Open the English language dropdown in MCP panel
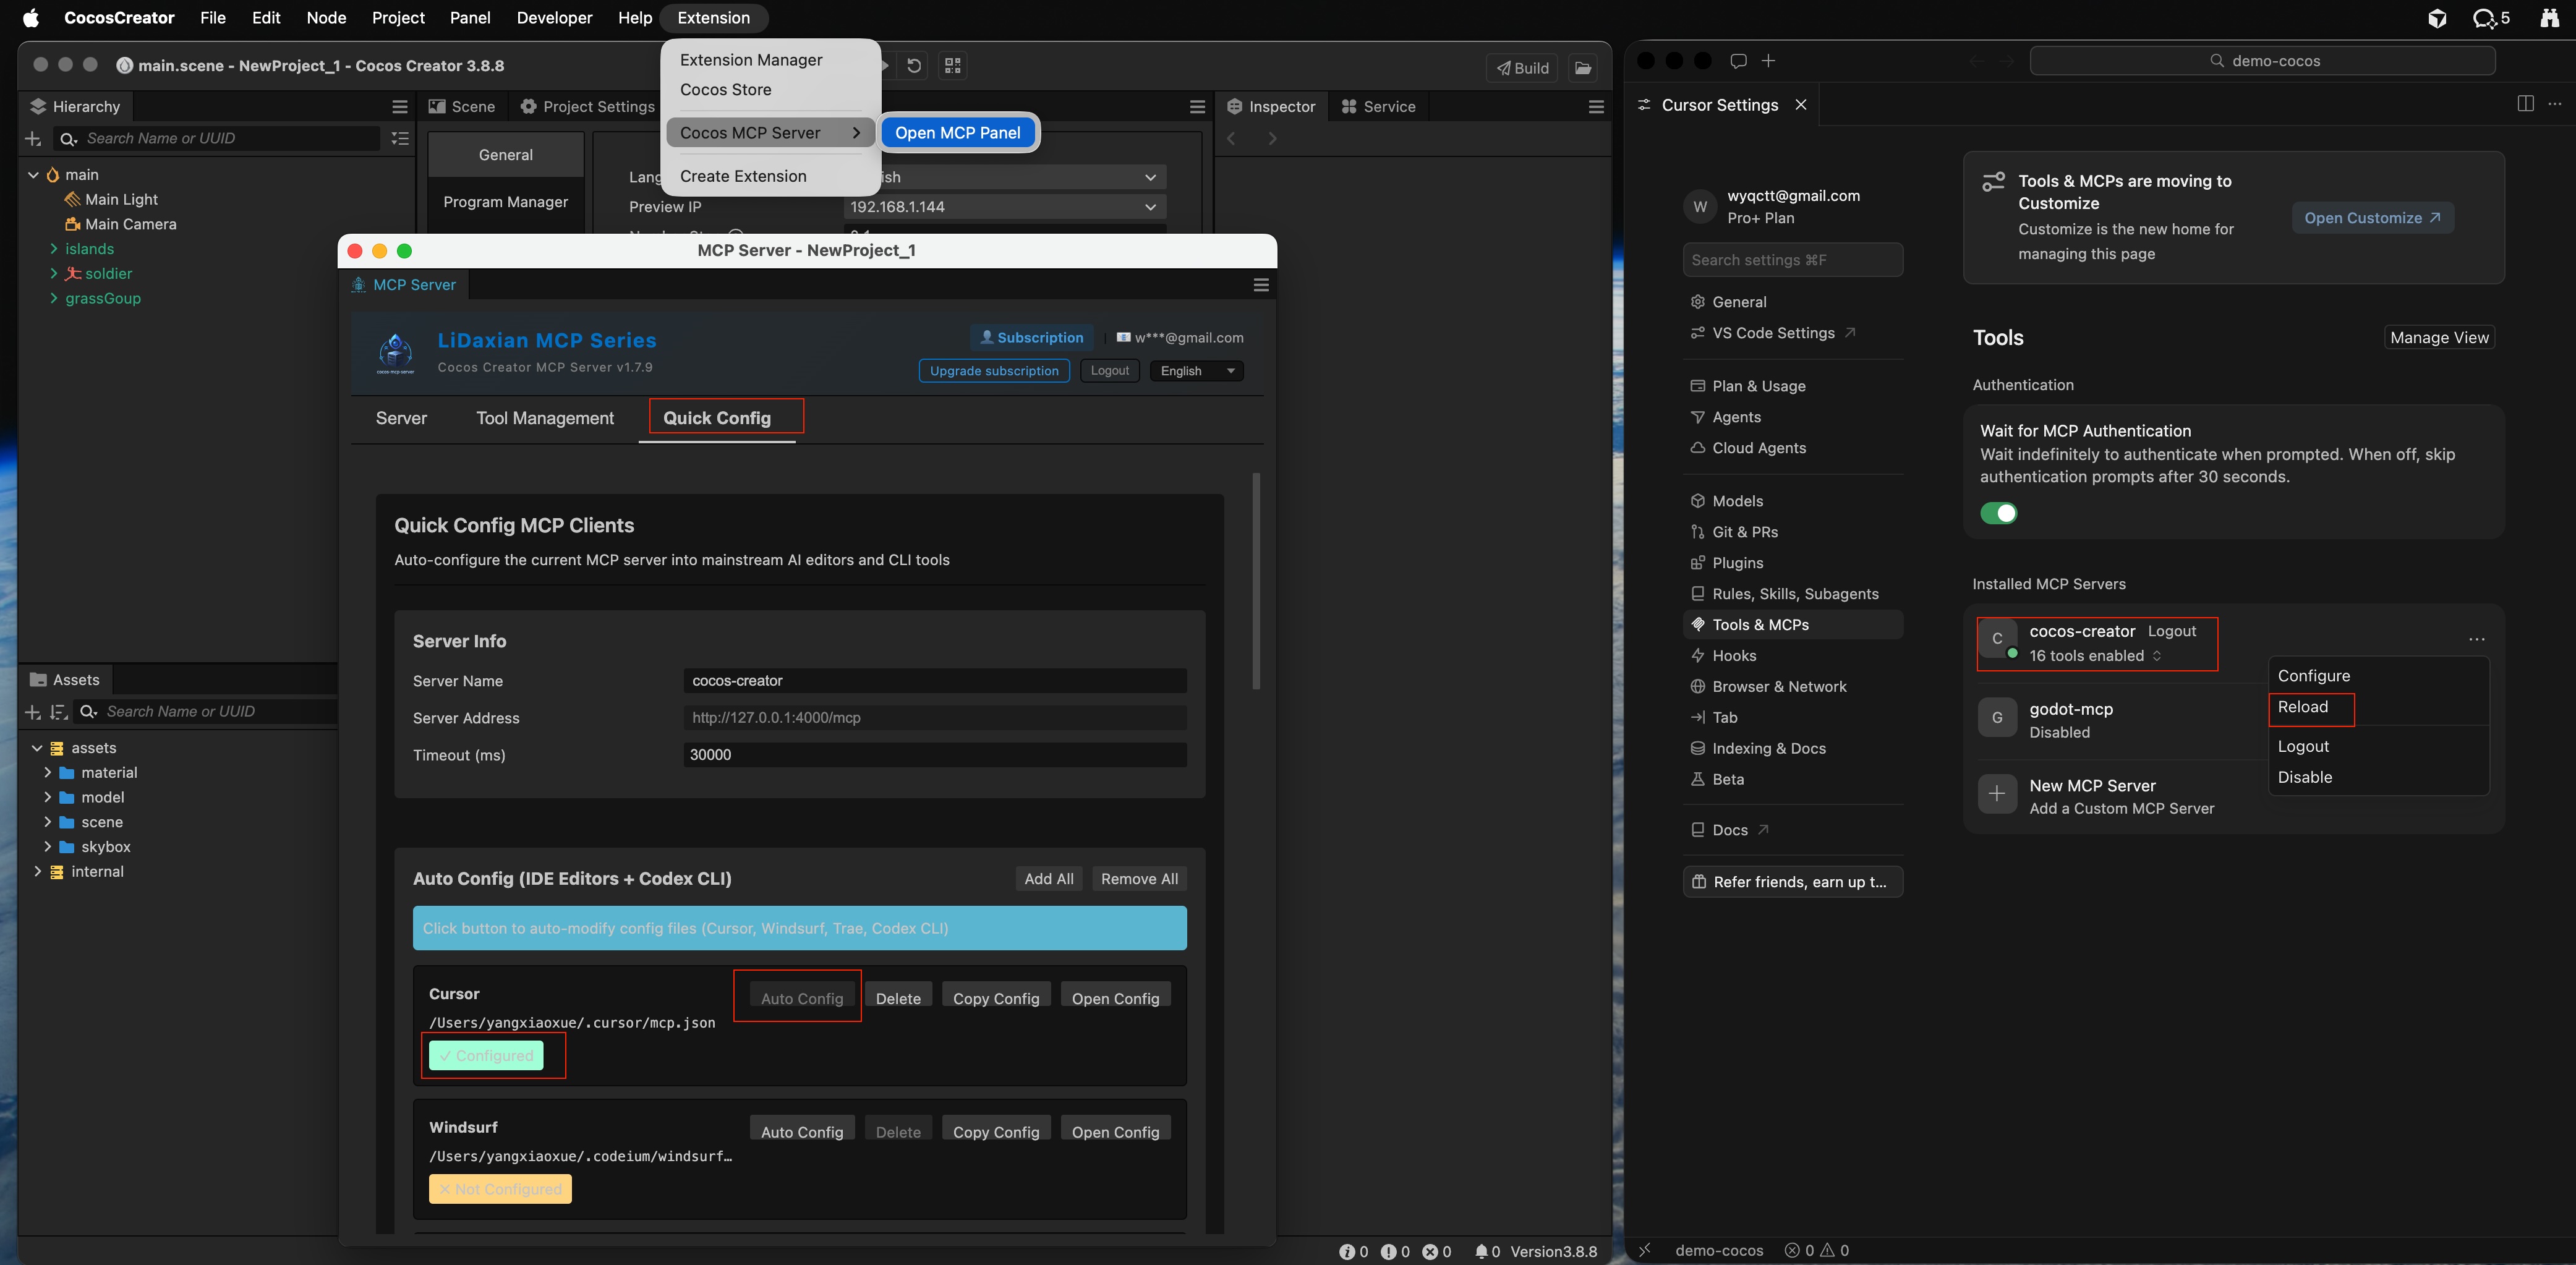The height and width of the screenshot is (1265, 2576). [x=1196, y=371]
